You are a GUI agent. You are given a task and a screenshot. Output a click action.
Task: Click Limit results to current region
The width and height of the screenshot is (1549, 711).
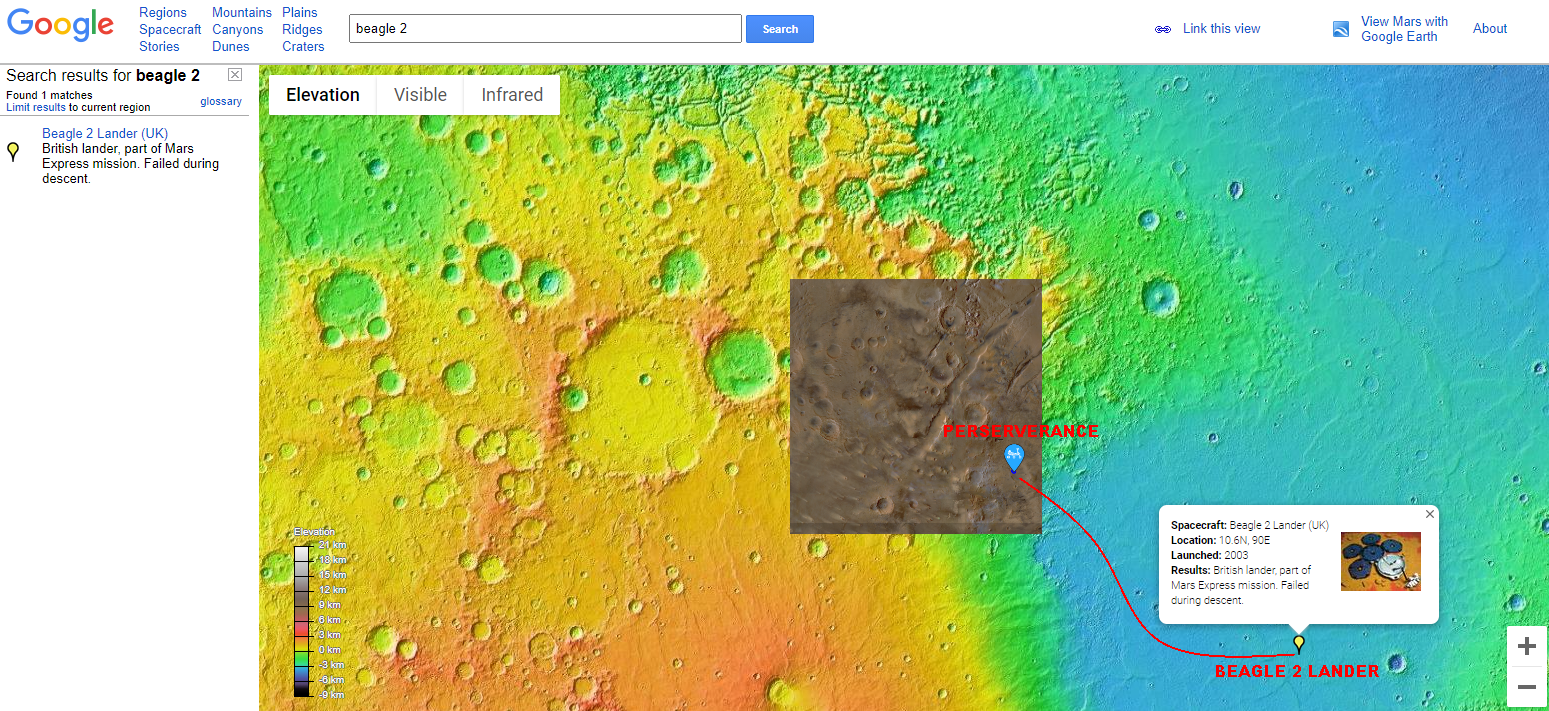tap(78, 107)
